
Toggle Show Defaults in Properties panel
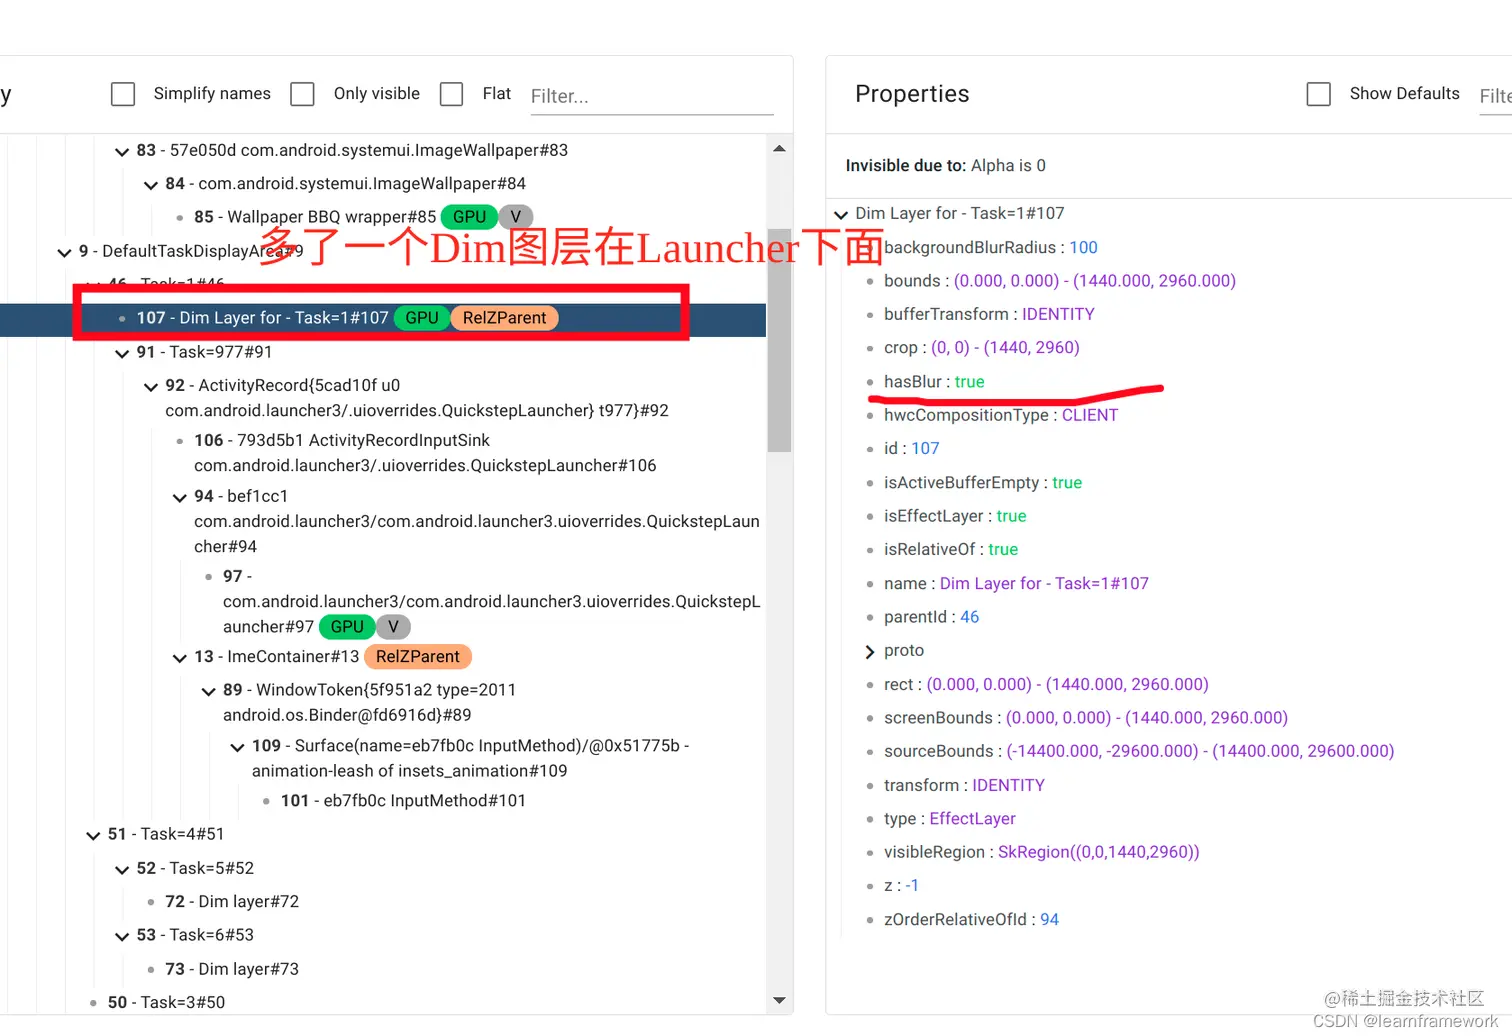click(x=1318, y=93)
